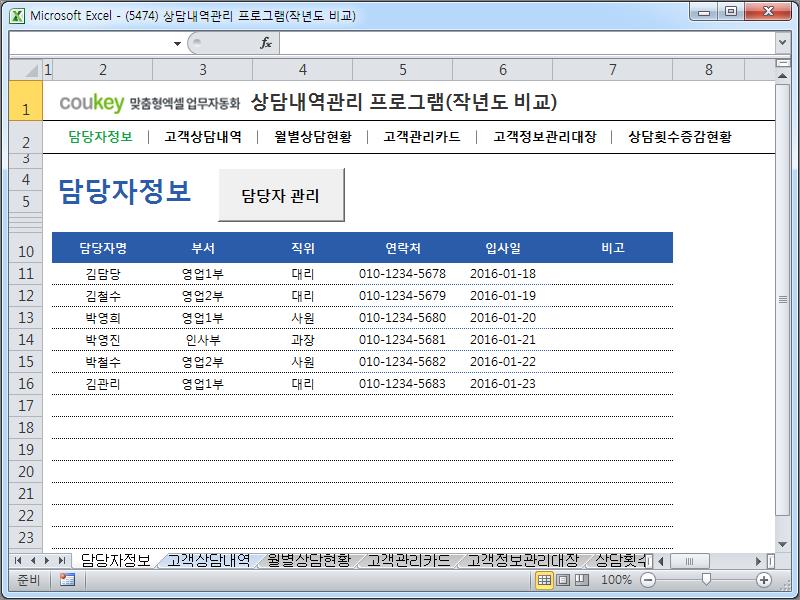This screenshot has width=800, height=600.
Task: Select row header 11
Action: coord(26,273)
